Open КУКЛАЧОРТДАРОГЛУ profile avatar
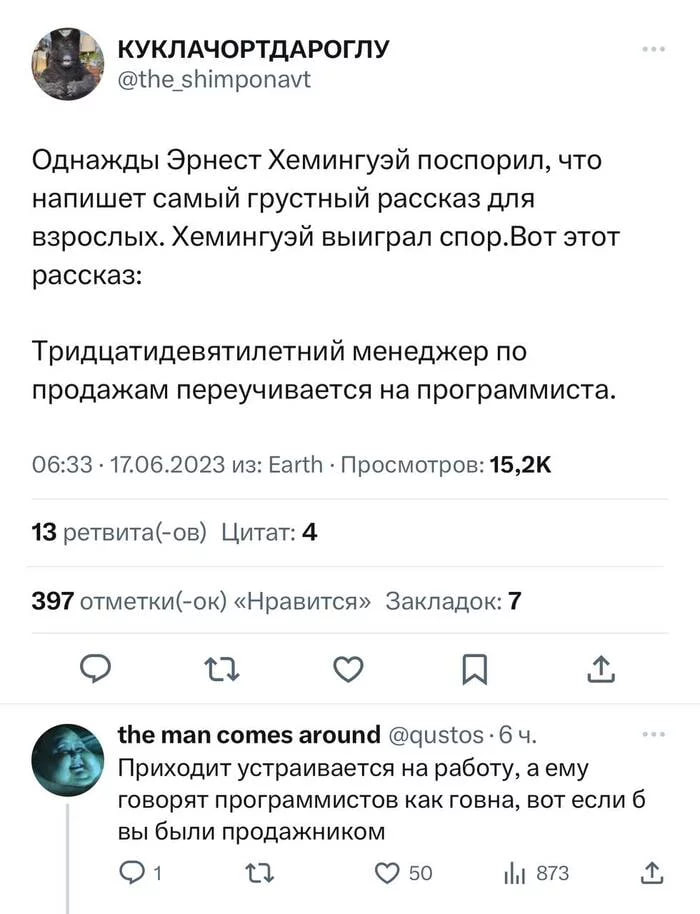This screenshot has width=700, height=914. tap(68, 64)
